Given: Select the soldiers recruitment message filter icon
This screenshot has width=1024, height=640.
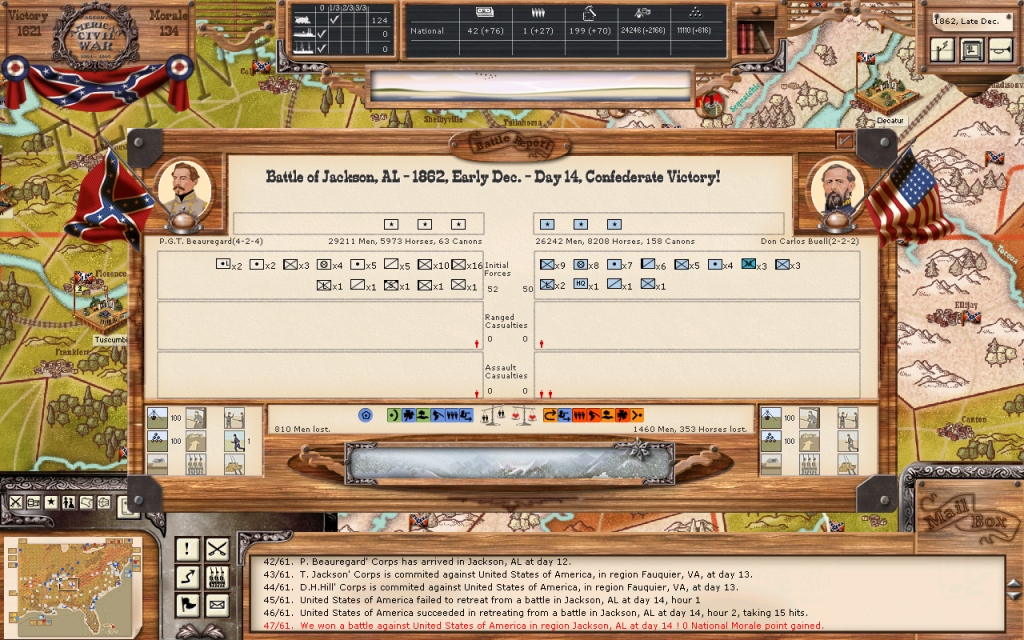Looking at the screenshot, I should [217, 577].
